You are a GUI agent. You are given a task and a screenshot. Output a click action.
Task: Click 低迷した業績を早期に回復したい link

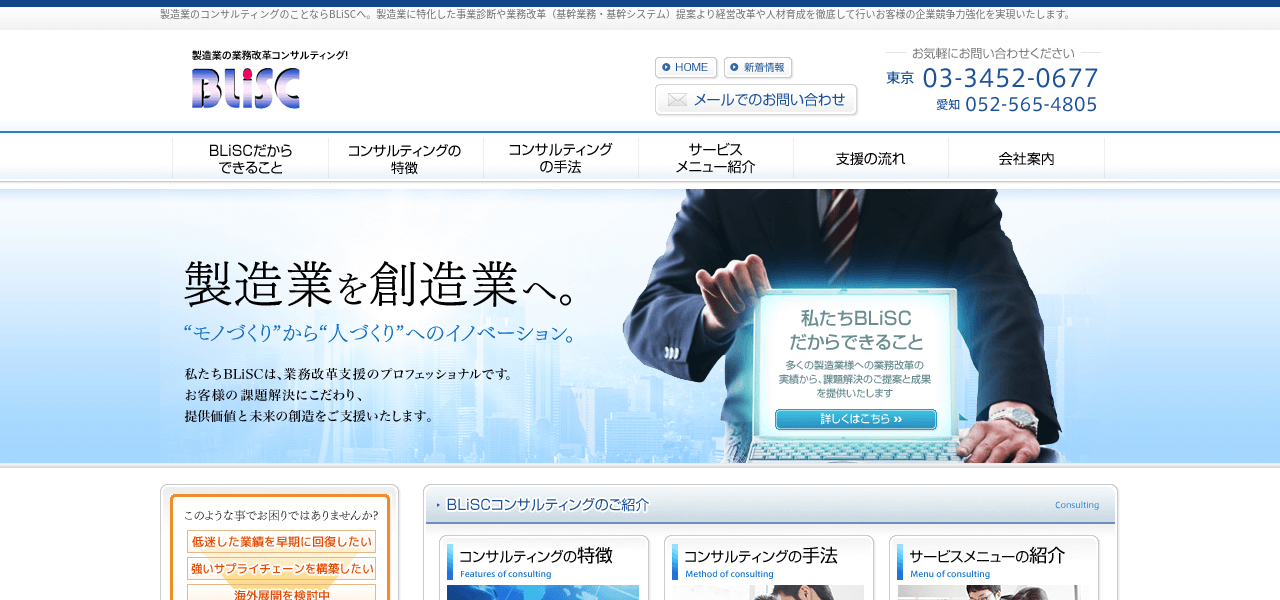tap(281, 542)
